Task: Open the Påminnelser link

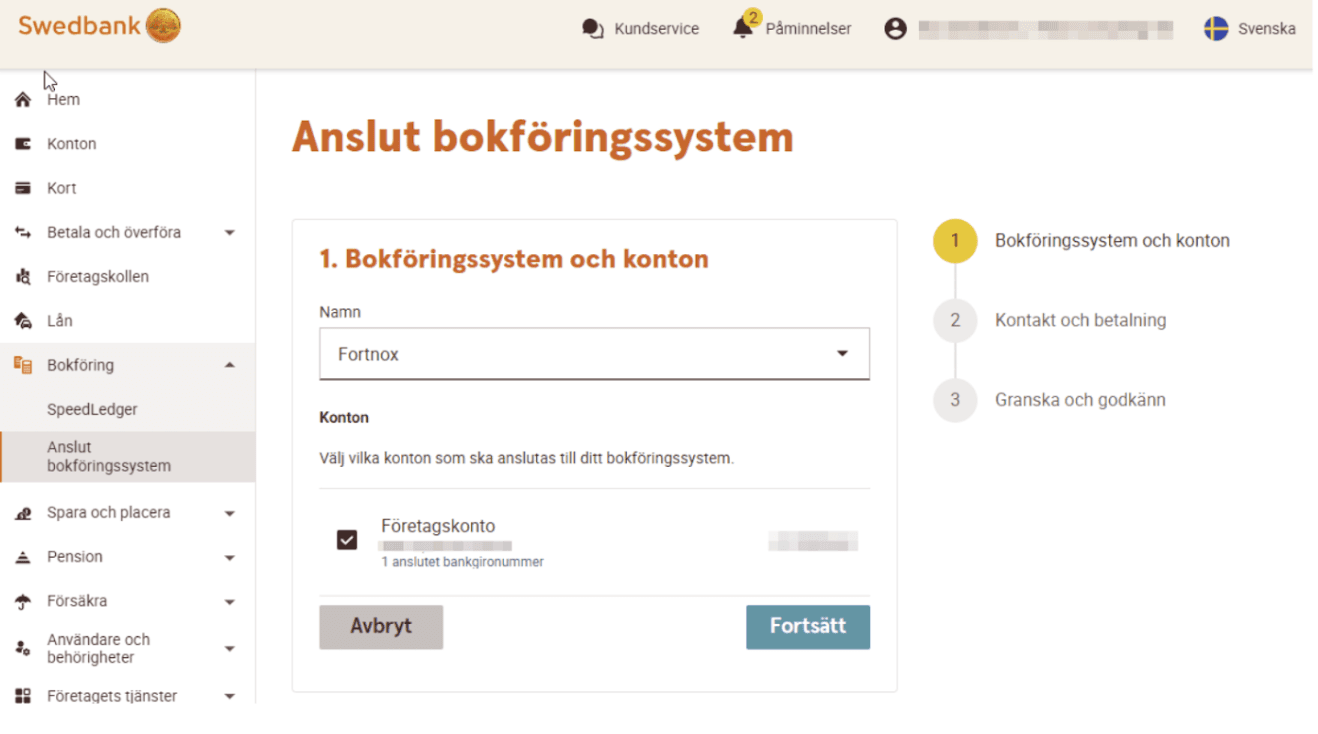Action: [x=808, y=29]
